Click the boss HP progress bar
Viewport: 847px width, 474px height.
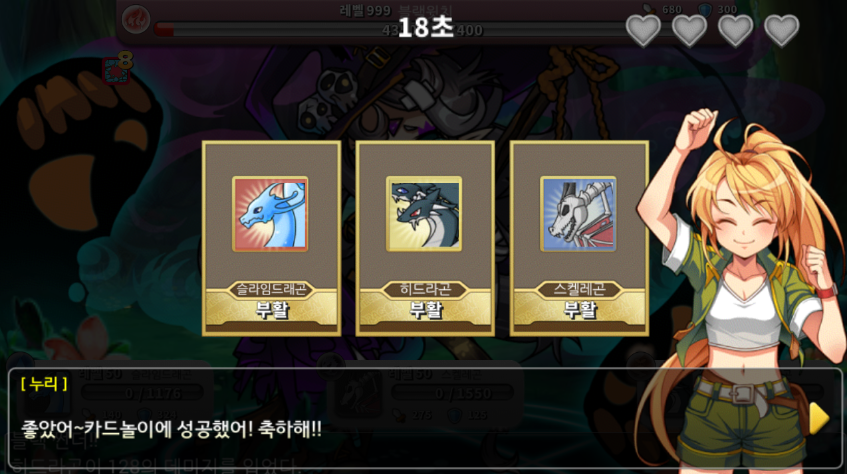coord(389,30)
